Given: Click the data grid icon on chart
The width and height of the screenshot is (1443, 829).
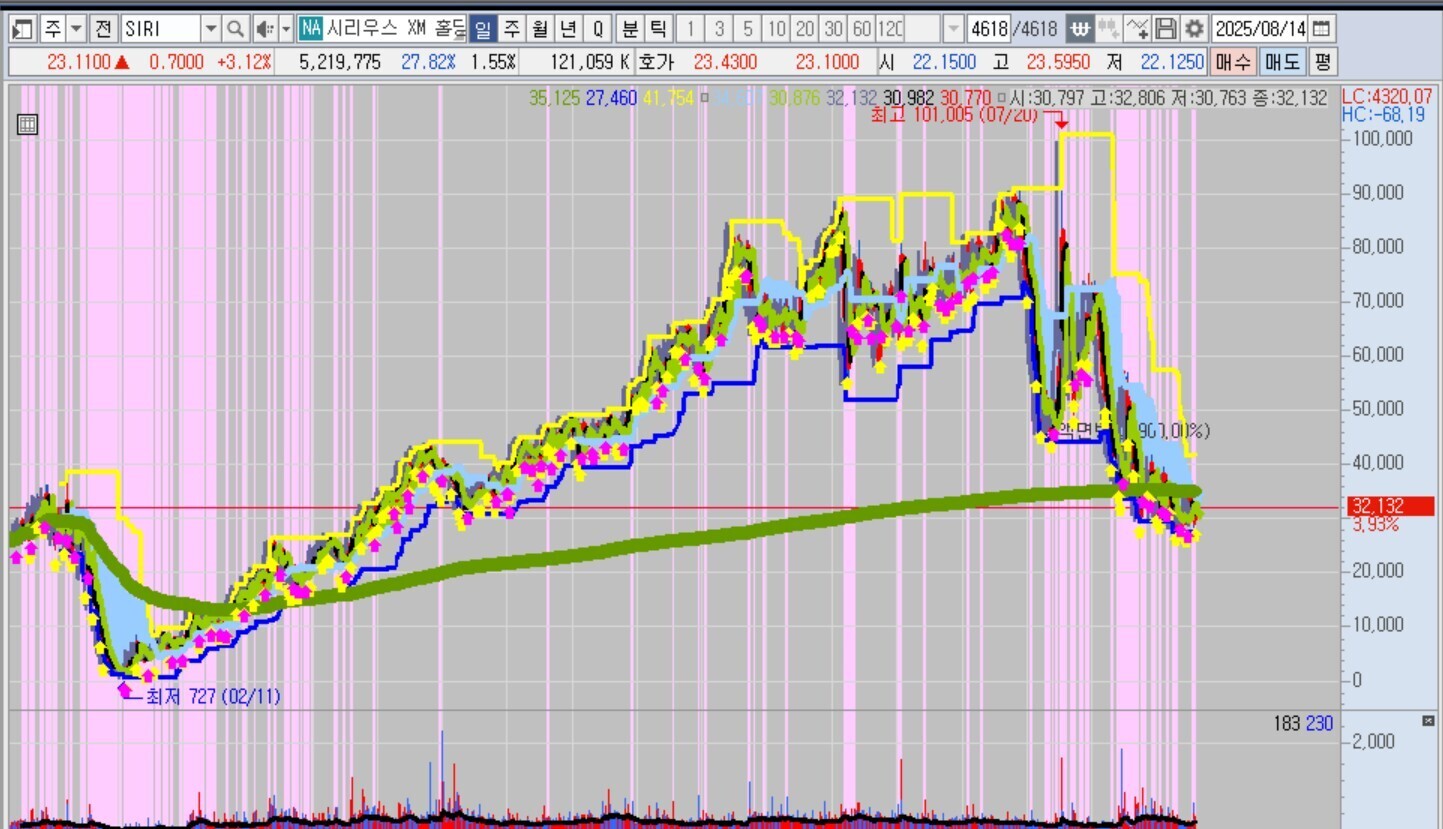Looking at the screenshot, I should point(28,125).
